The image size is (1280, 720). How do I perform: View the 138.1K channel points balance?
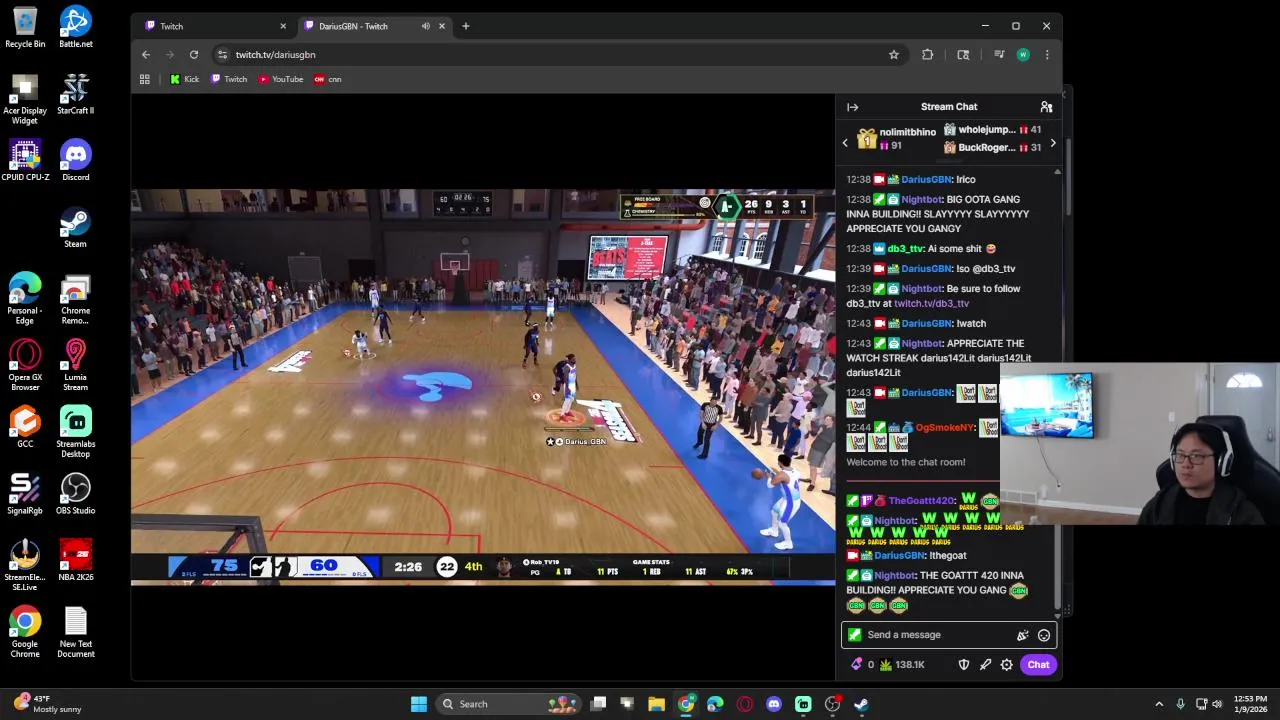[902, 665]
